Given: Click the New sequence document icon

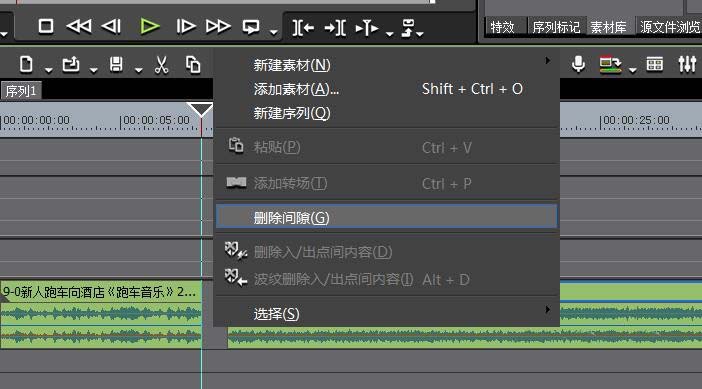Looking at the screenshot, I should click(26, 64).
